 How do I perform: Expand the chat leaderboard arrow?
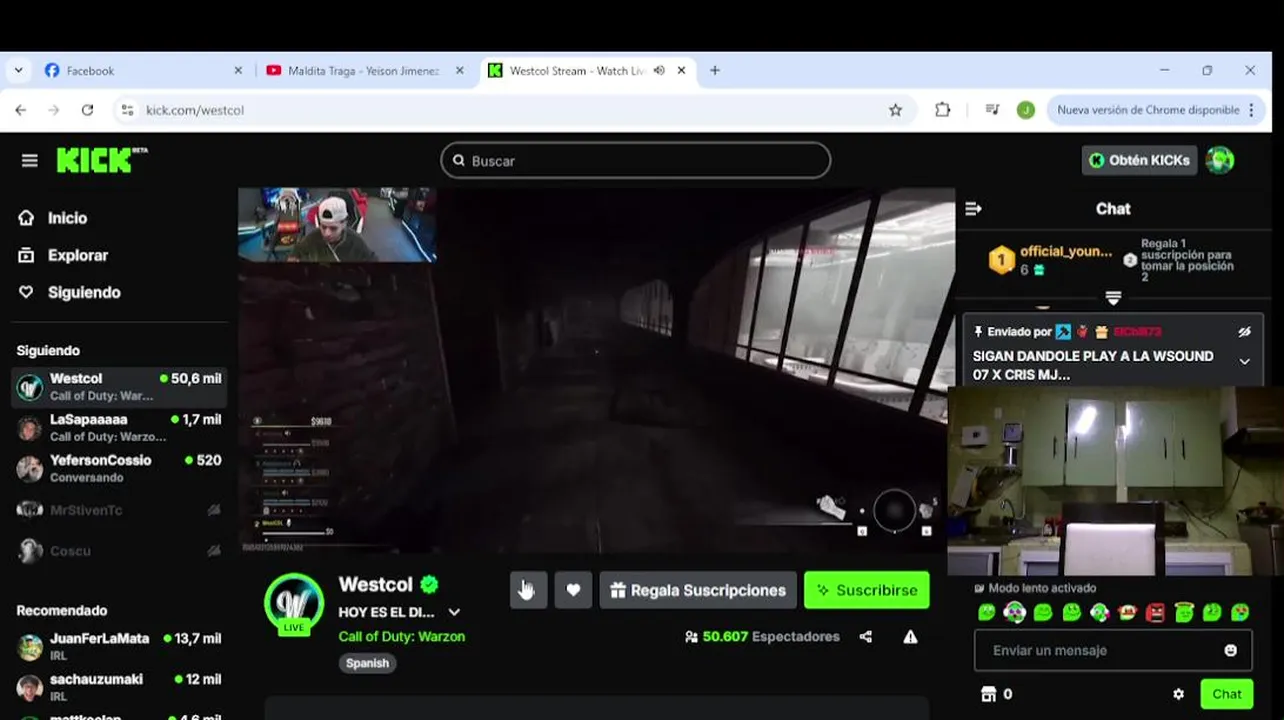[1113, 298]
